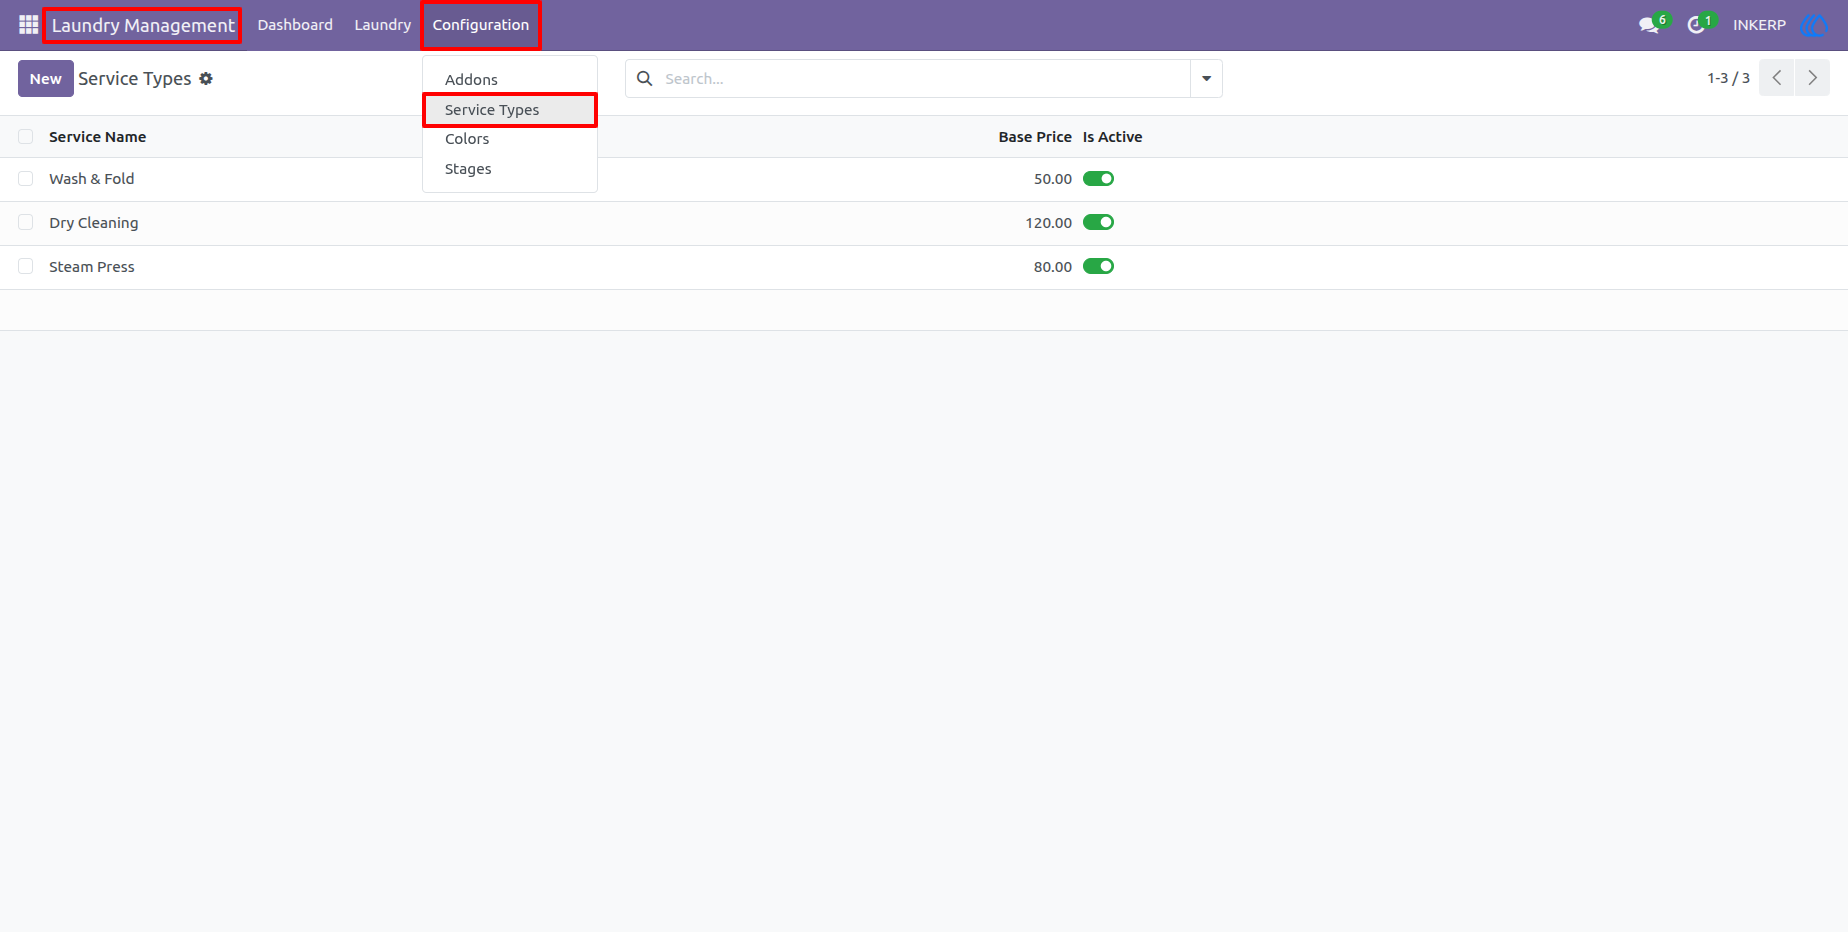Click the INKERP company name
Image resolution: width=1848 pixels, height=932 pixels.
1759,25
